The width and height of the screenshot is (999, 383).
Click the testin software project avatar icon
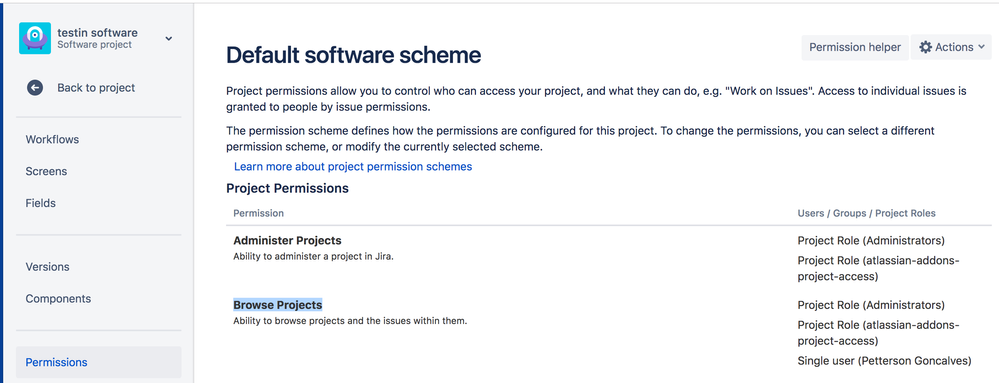pos(34,38)
